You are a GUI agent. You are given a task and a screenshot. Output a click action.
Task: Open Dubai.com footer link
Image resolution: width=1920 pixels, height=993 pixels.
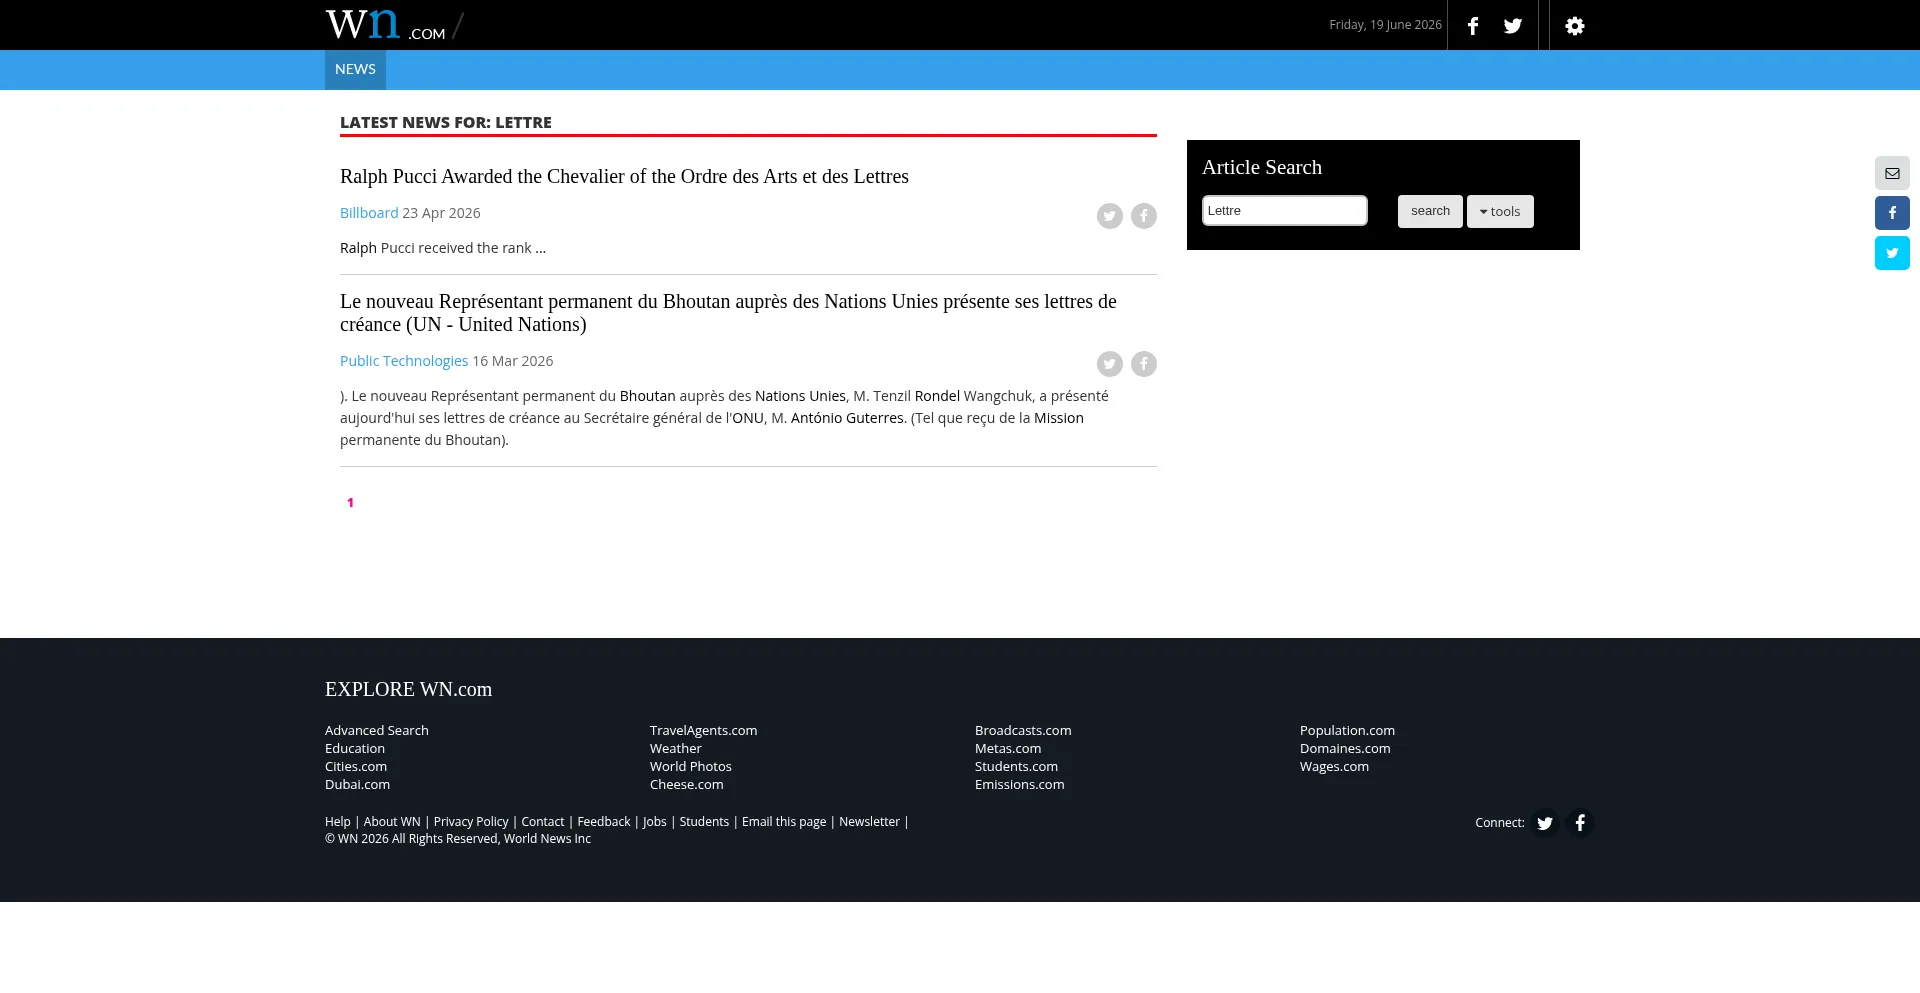pos(357,785)
